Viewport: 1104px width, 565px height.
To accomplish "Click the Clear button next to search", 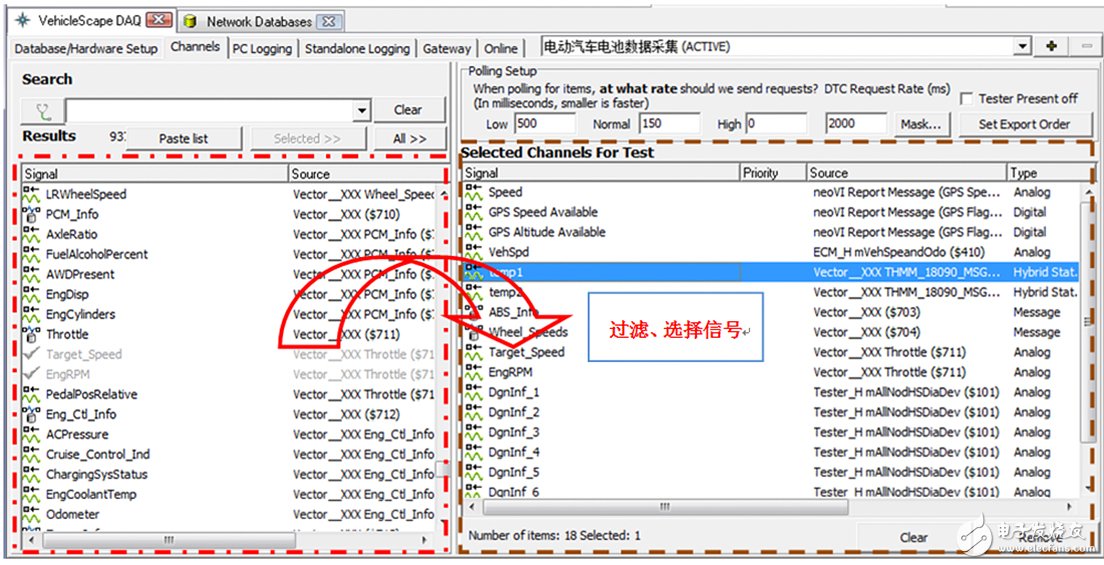I will coord(408,110).
